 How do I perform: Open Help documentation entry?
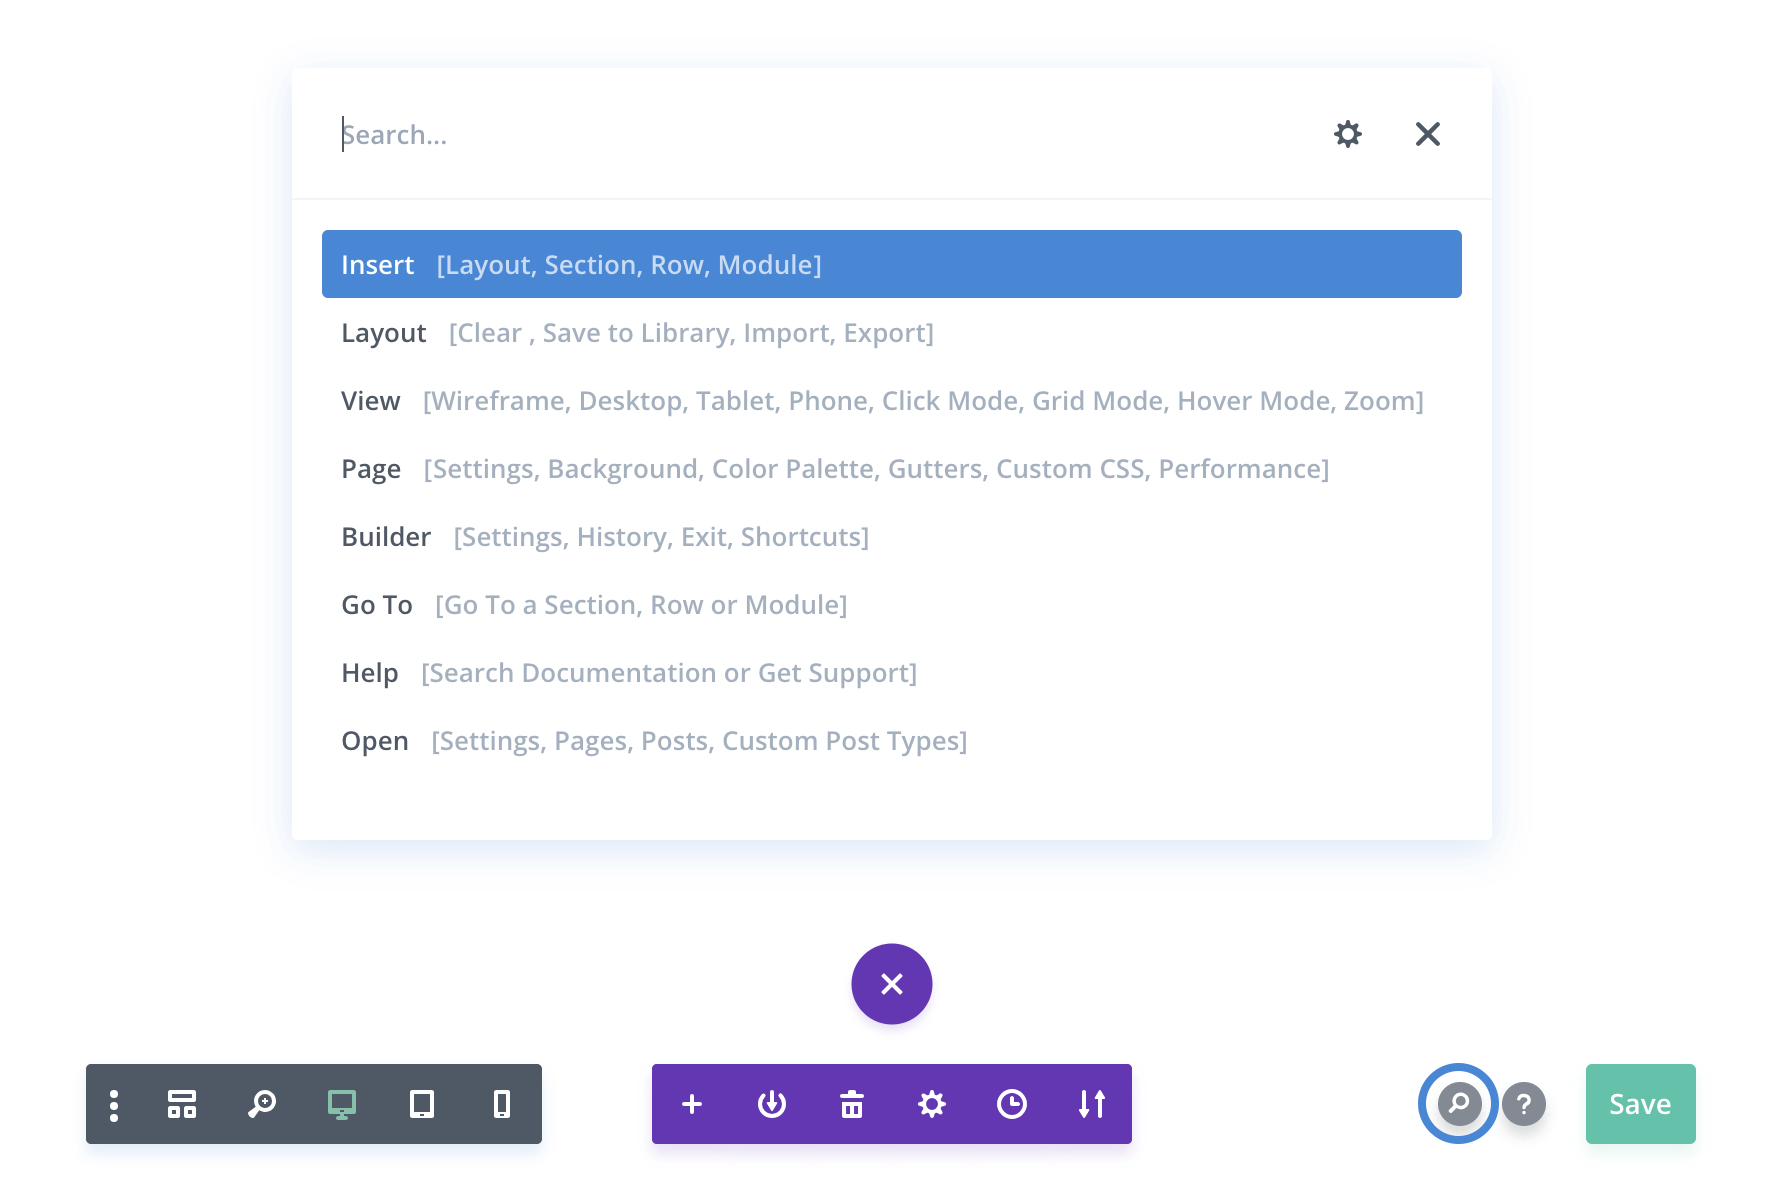coord(629,672)
